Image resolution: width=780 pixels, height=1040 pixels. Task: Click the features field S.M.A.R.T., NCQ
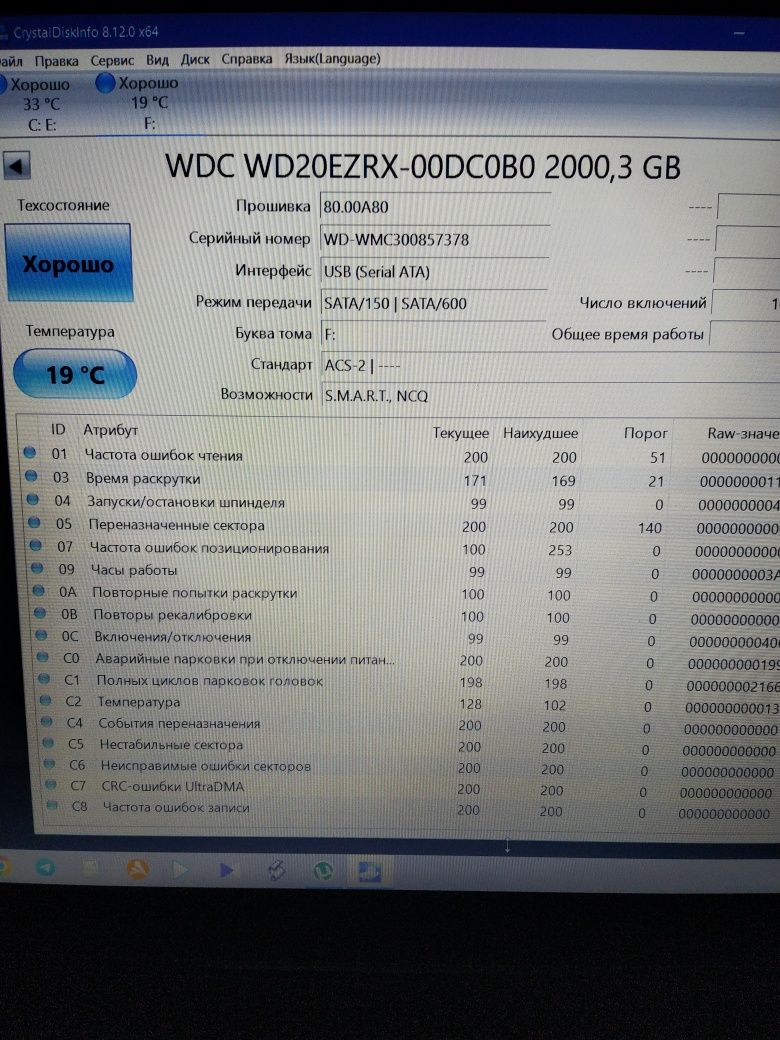coord(551,396)
